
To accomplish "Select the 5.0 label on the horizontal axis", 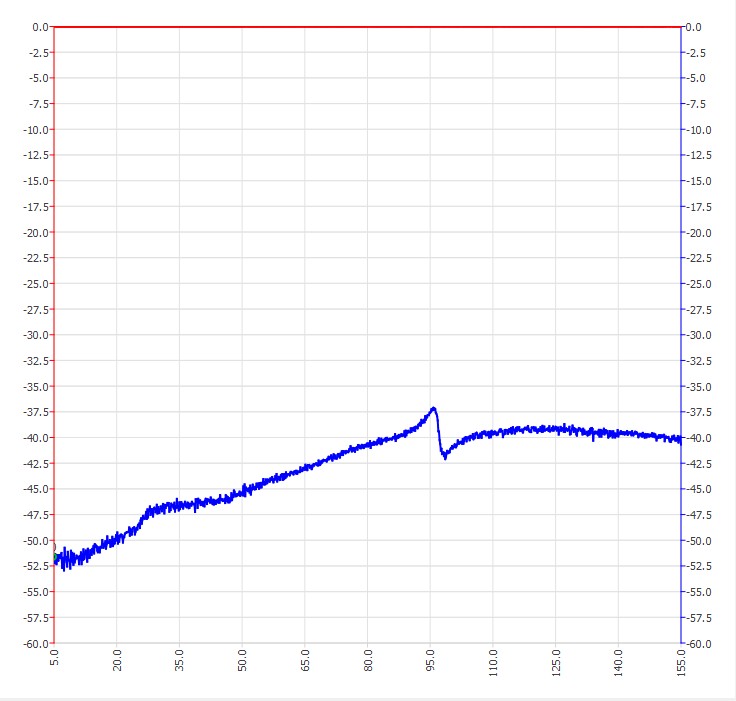I will [x=54, y=657].
